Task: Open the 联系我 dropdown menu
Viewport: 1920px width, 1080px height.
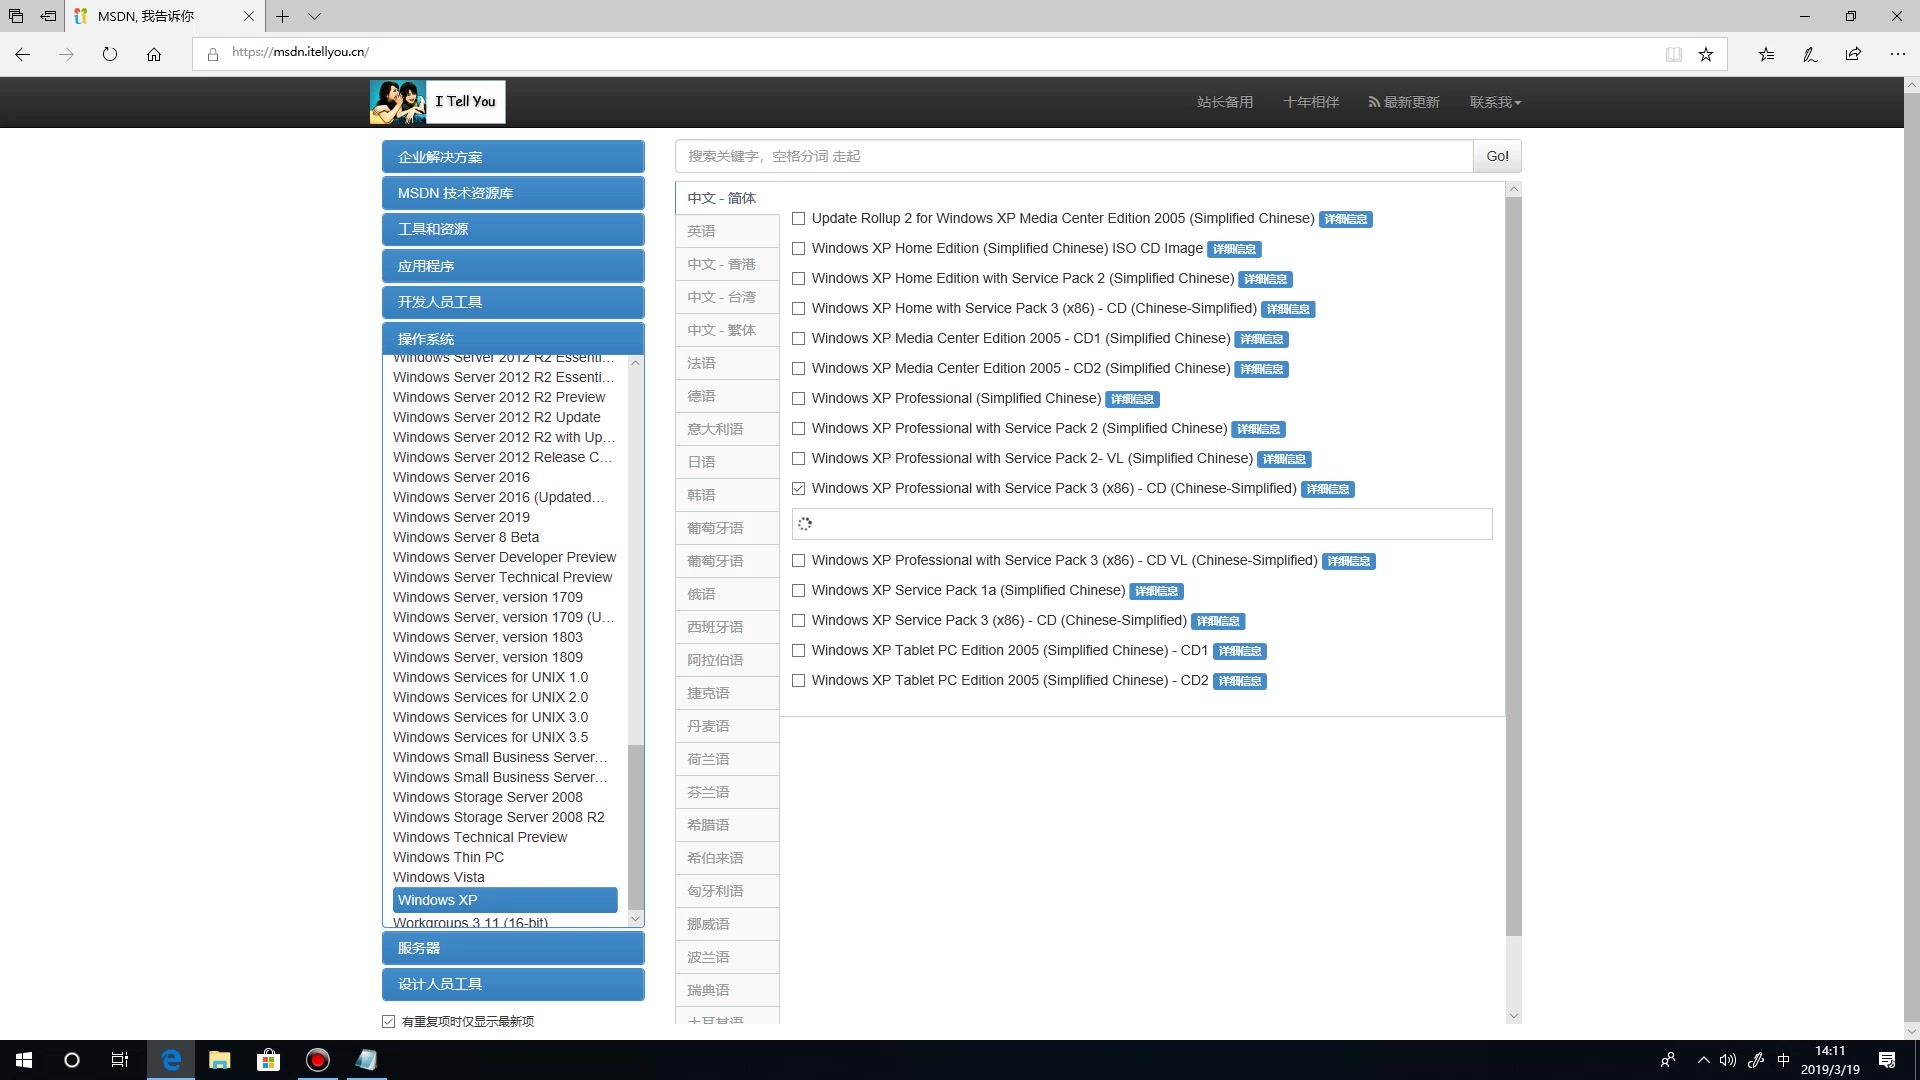Action: (x=1495, y=102)
